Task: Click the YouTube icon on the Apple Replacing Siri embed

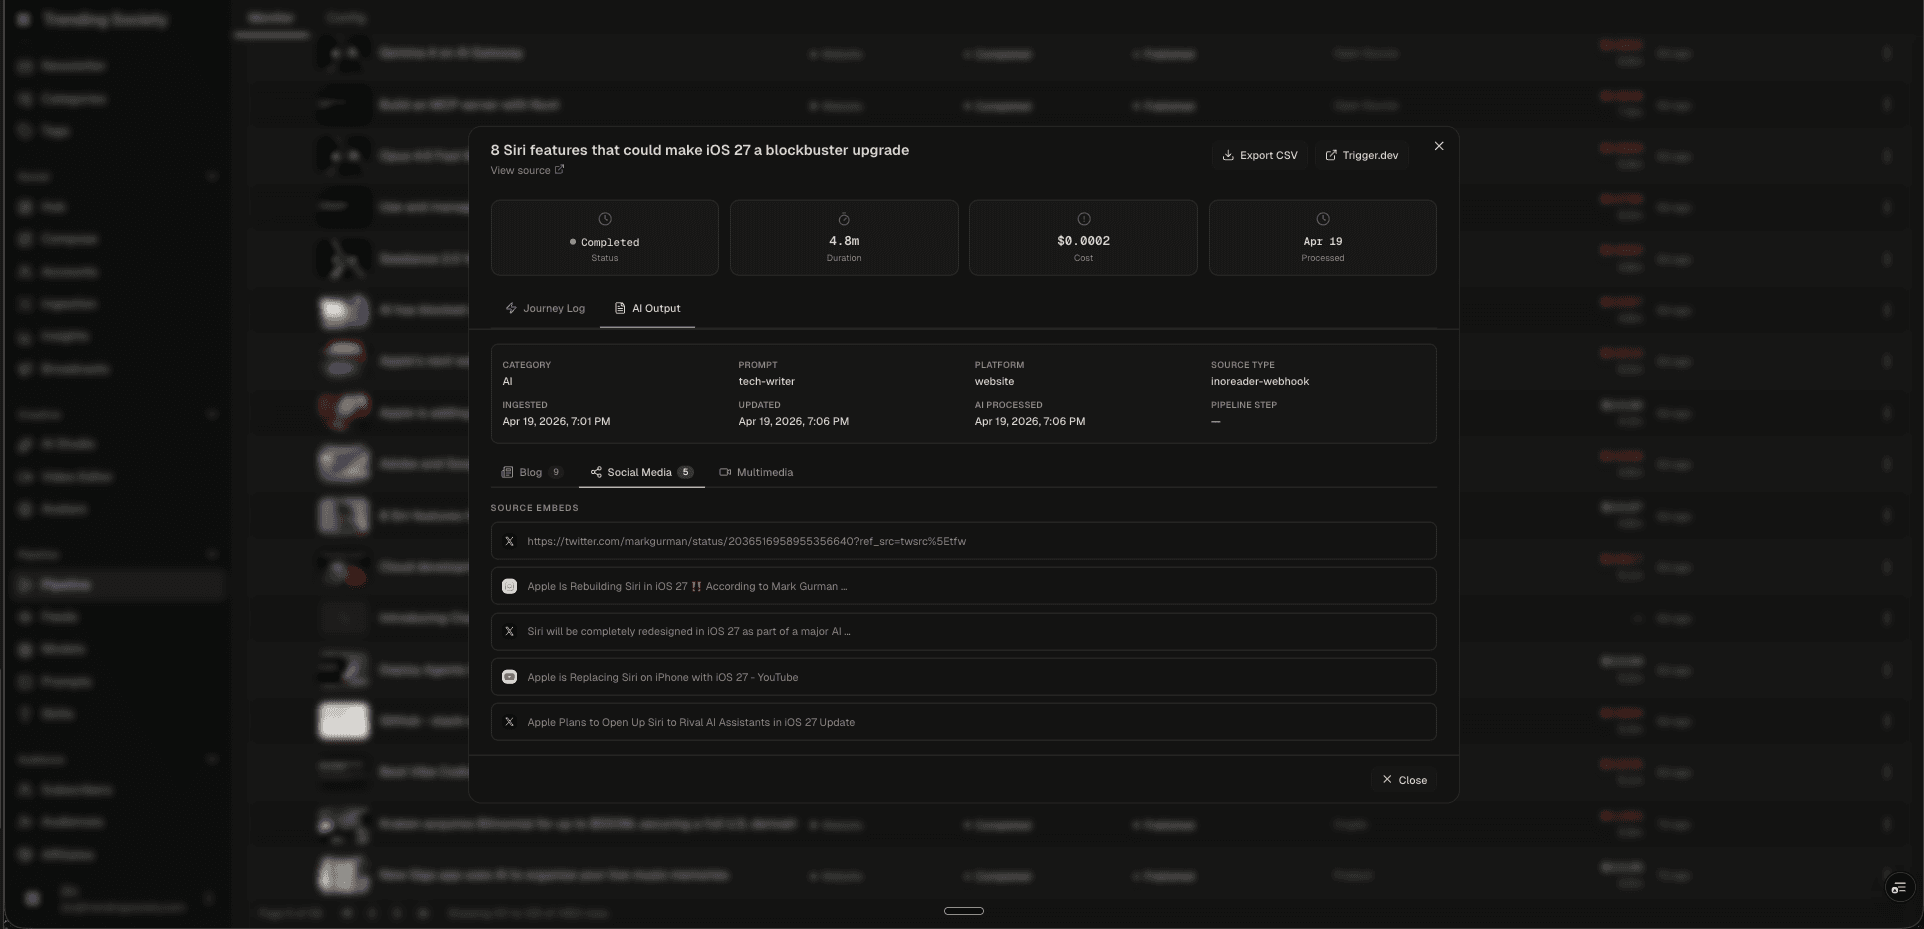Action: point(510,677)
